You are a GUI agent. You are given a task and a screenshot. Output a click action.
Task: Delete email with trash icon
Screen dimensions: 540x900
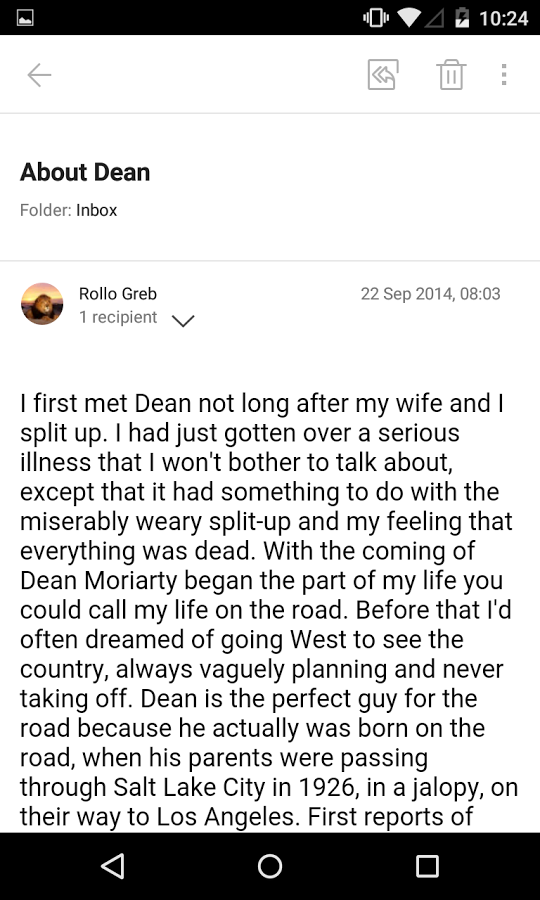pyautogui.click(x=451, y=75)
